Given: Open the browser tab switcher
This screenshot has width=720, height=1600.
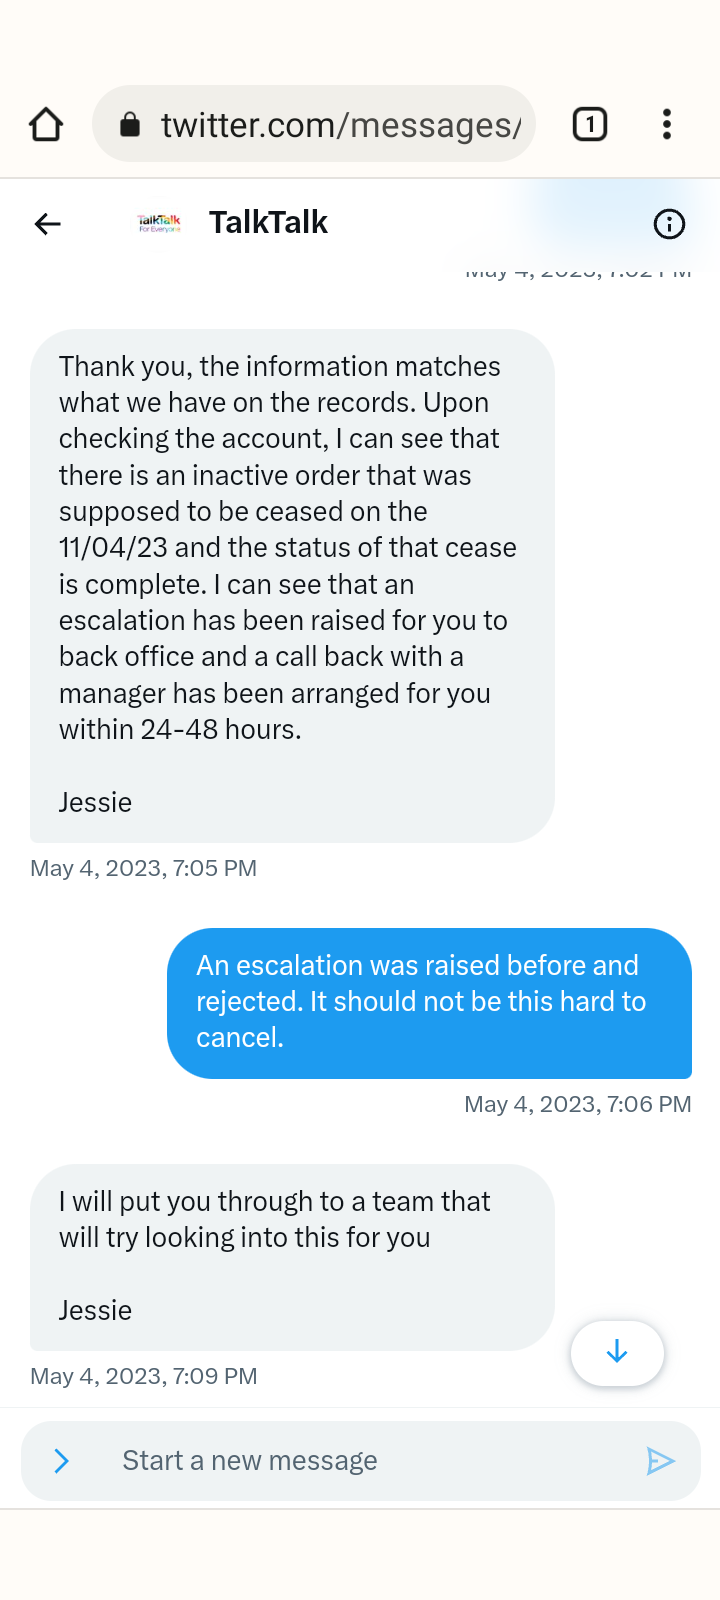Looking at the screenshot, I should tap(590, 125).
